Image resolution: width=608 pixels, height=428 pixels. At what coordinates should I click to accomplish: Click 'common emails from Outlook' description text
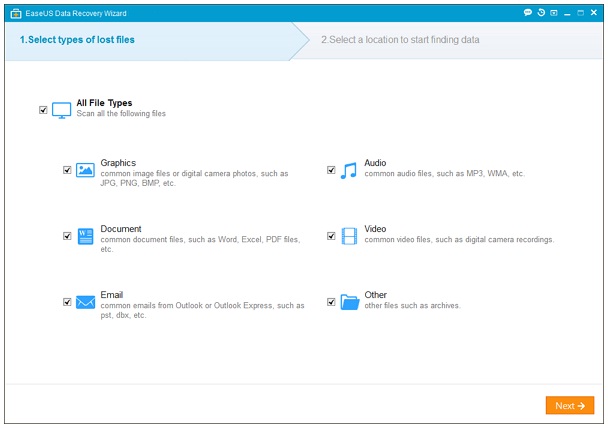[x=202, y=310]
